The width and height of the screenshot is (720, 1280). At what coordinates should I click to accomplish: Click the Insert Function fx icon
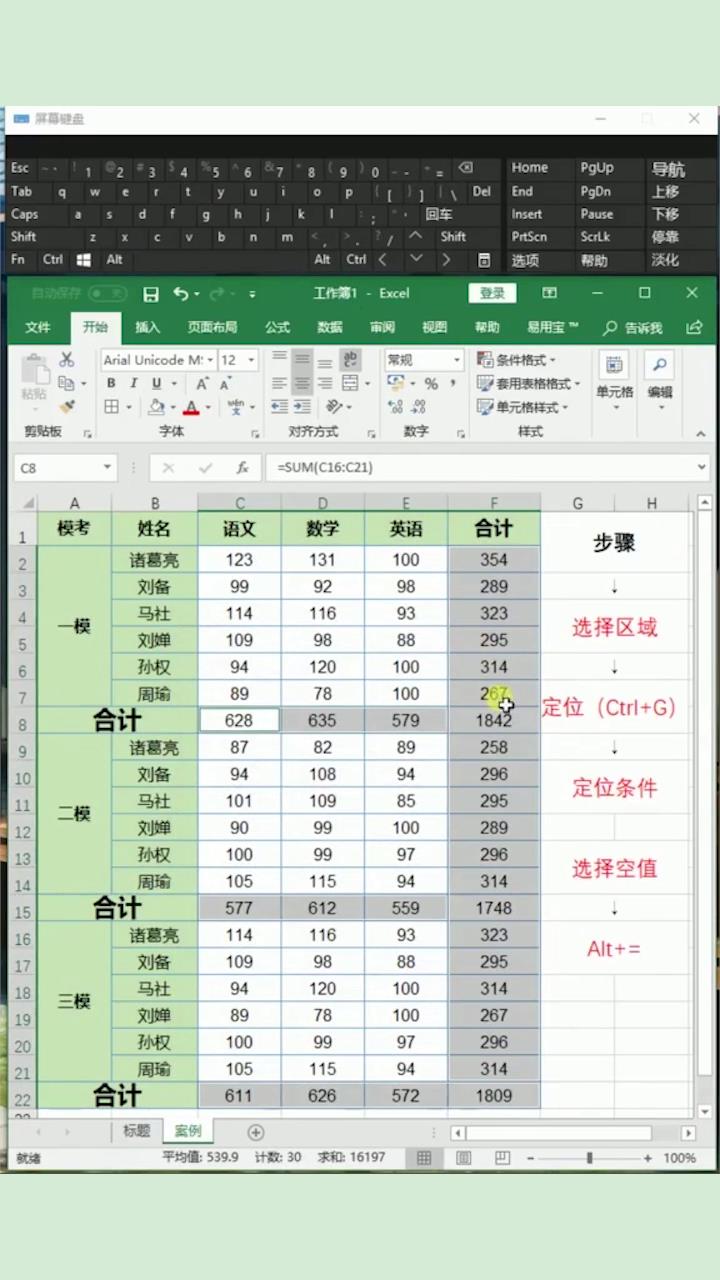pyautogui.click(x=242, y=468)
